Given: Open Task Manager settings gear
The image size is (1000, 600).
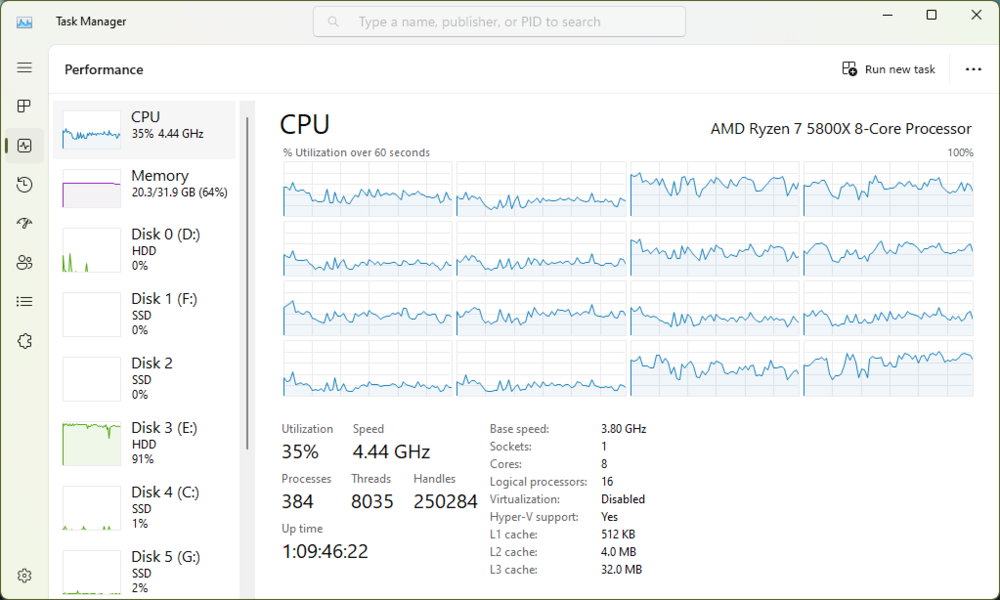Looking at the screenshot, I should (24, 576).
